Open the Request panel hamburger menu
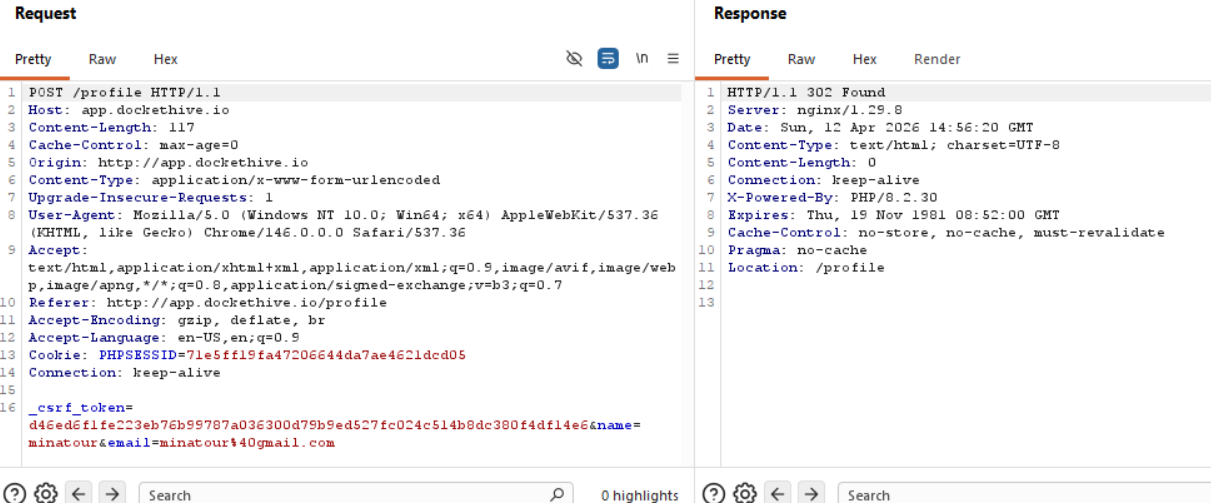The height and width of the screenshot is (503, 1211). [x=673, y=59]
